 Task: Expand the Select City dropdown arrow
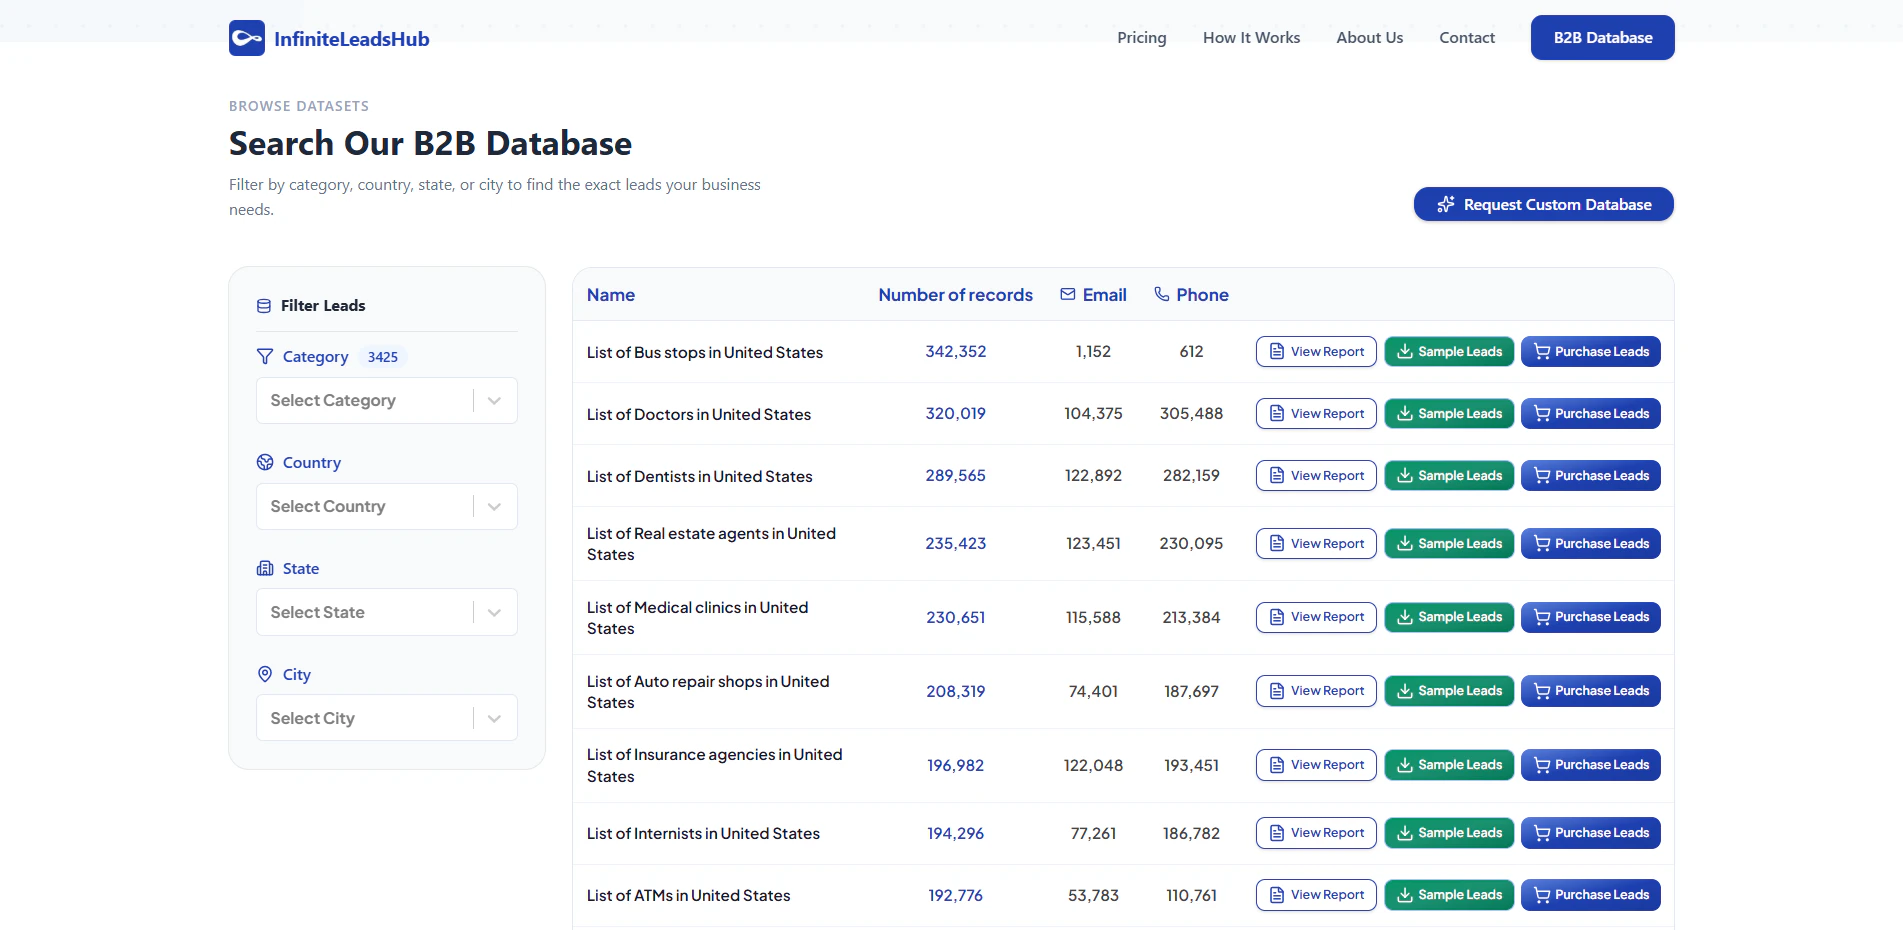click(x=494, y=719)
